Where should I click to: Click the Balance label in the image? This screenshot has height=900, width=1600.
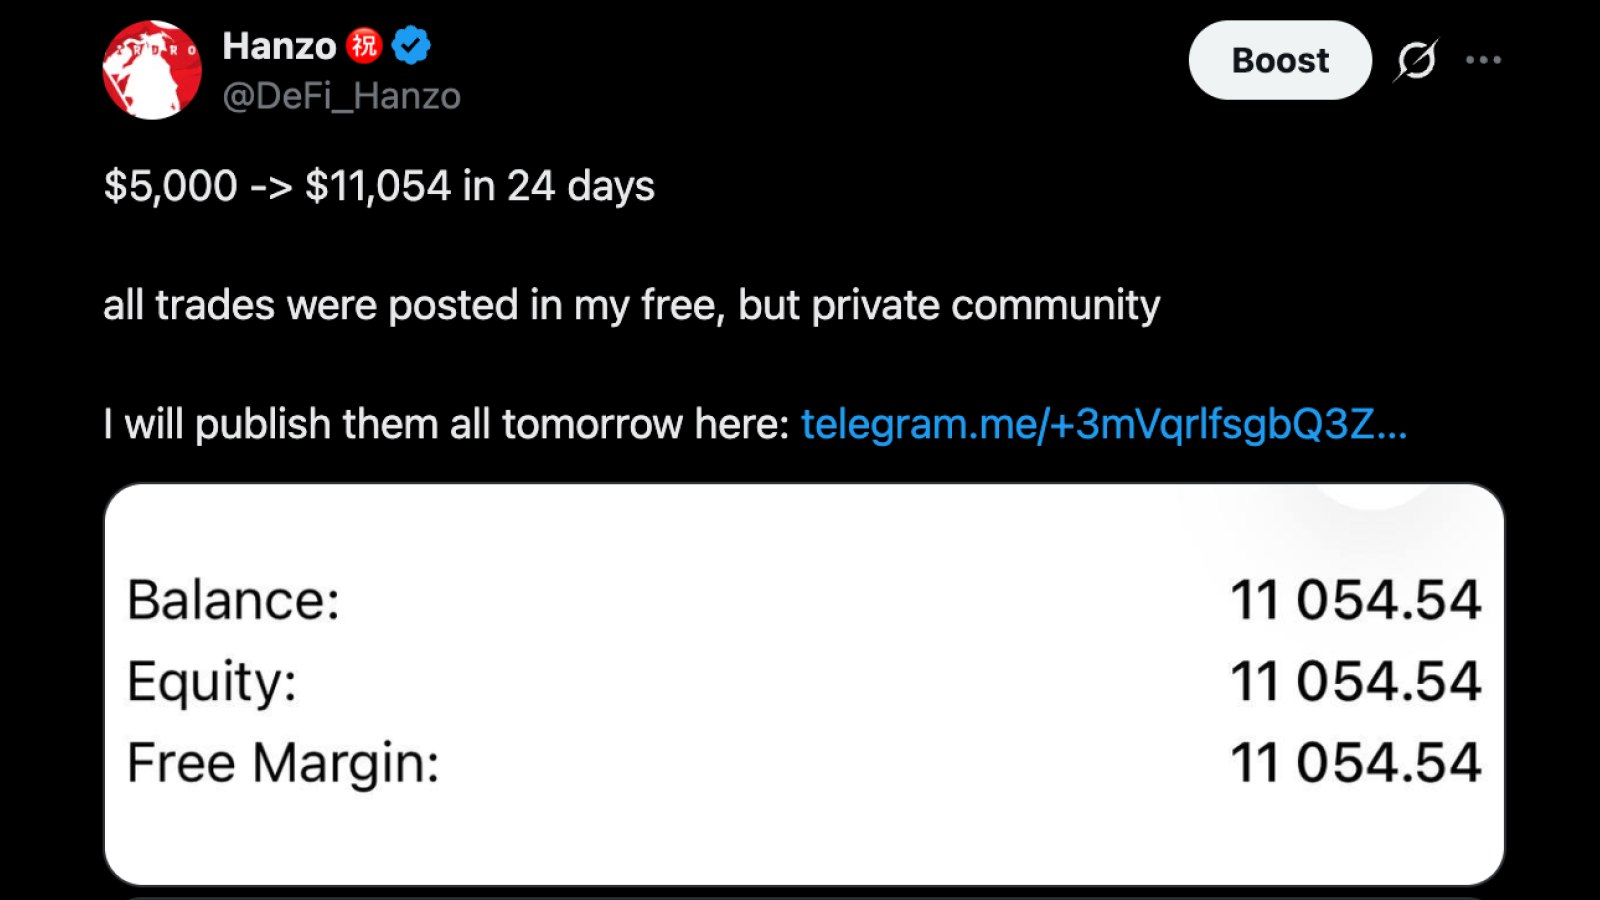[233, 600]
